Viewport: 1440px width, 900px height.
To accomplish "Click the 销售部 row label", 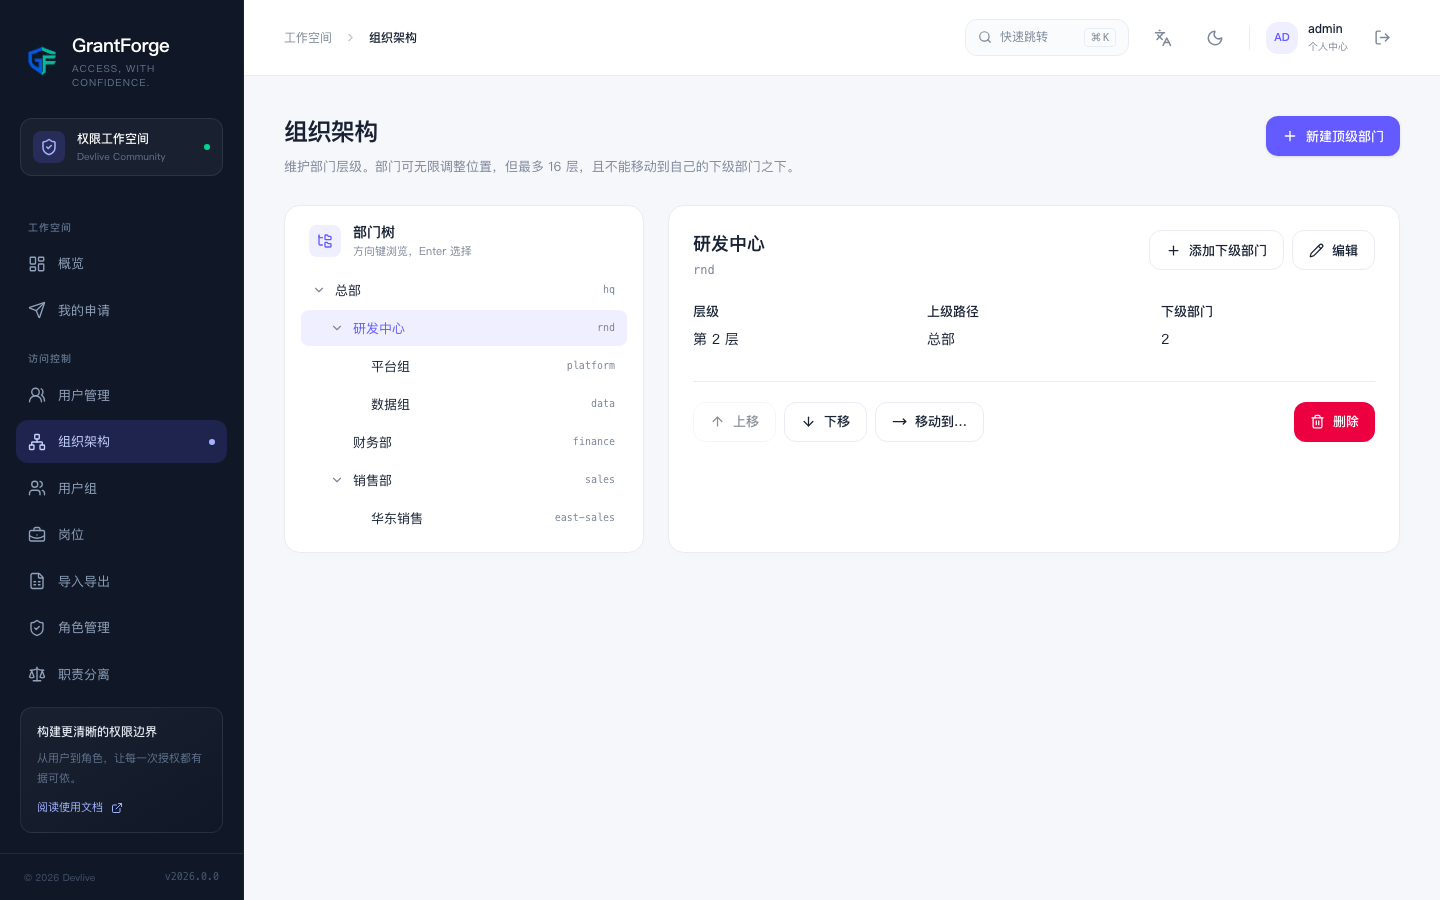I will click(372, 480).
